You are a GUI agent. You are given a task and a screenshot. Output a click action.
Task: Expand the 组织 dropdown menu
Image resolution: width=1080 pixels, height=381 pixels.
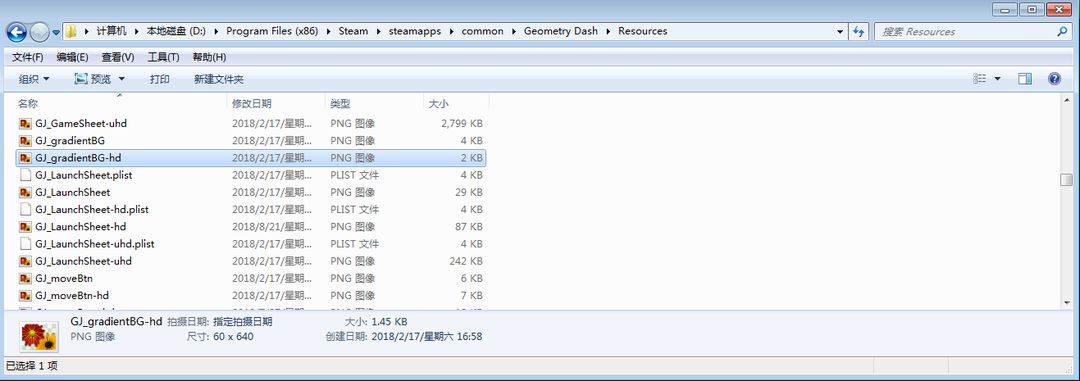[34, 79]
